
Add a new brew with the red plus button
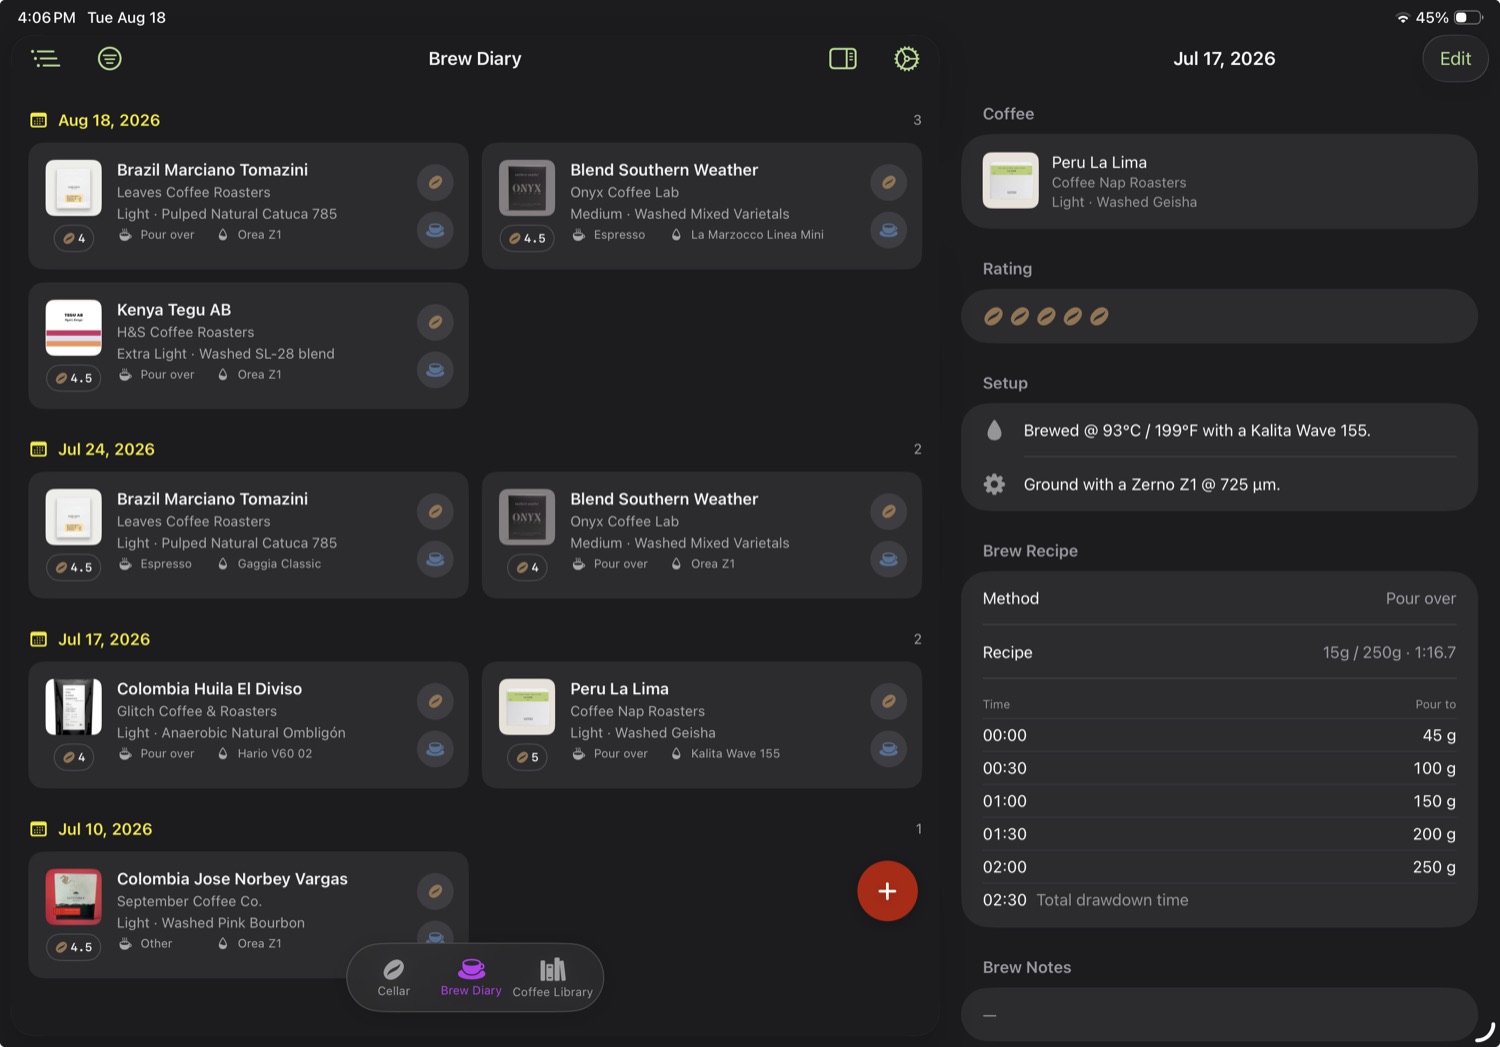click(x=887, y=891)
